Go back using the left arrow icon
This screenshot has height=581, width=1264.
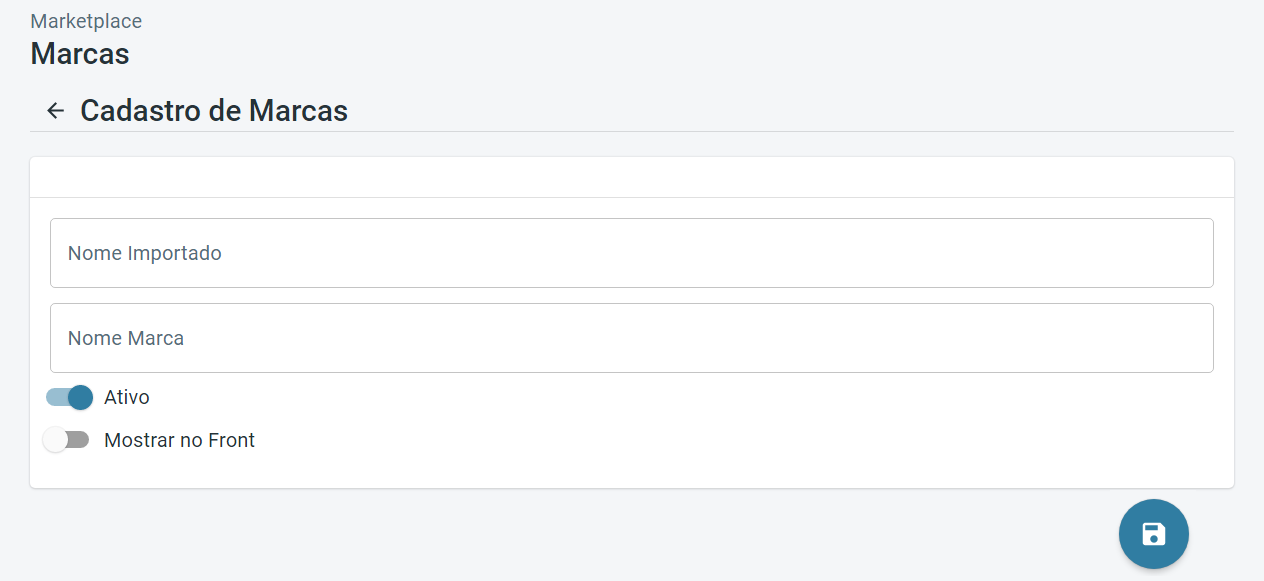(56, 110)
